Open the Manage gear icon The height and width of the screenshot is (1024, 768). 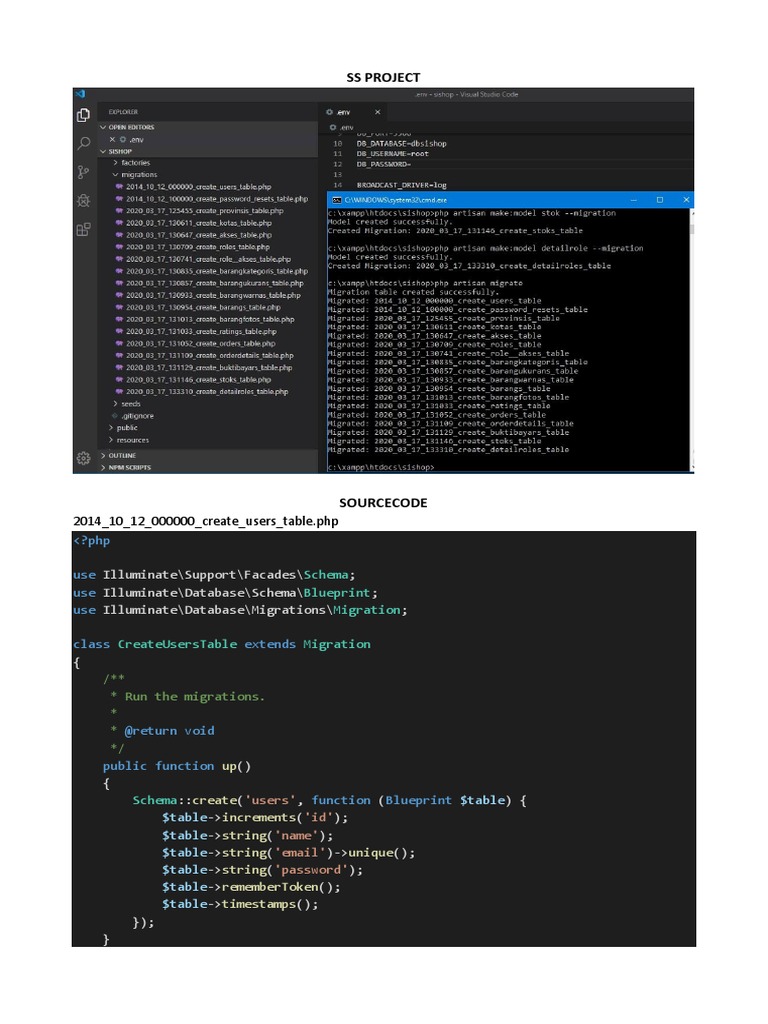pos(83,458)
